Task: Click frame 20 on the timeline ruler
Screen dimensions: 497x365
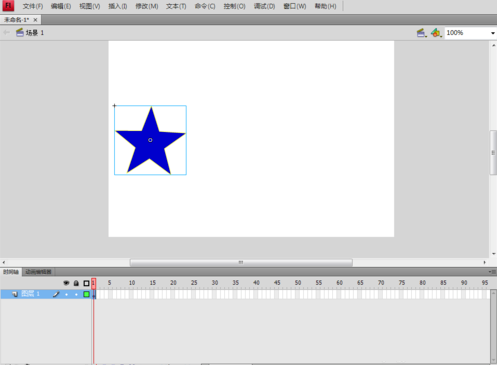Action: (173, 283)
